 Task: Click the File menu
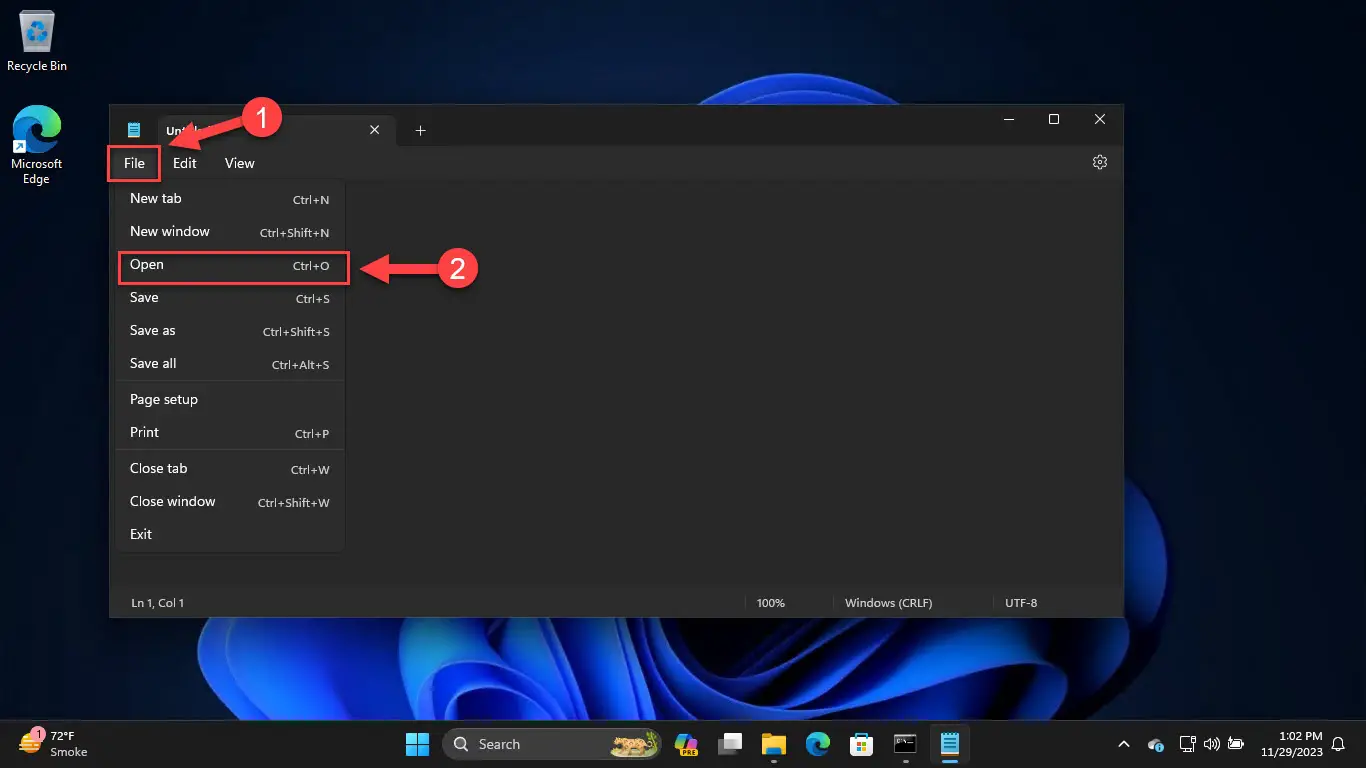pos(134,163)
